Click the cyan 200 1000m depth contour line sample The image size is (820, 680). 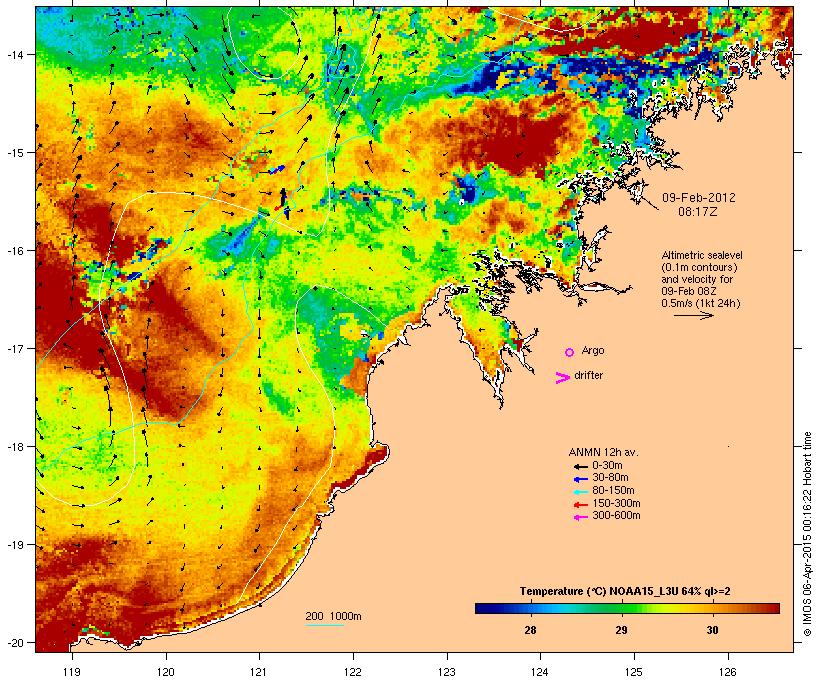click(x=325, y=626)
